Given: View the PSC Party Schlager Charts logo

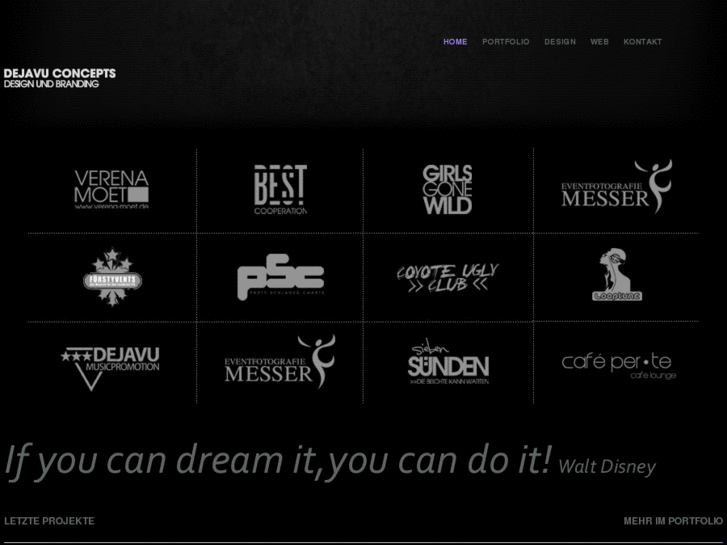Looking at the screenshot, I should pyautogui.click(x=281, y=277).
